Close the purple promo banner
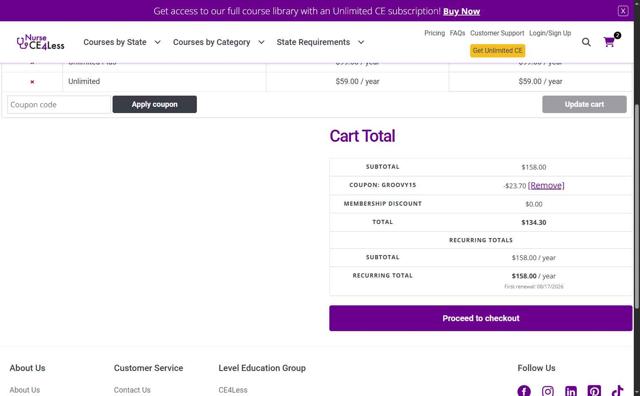 tap(623, 11)
